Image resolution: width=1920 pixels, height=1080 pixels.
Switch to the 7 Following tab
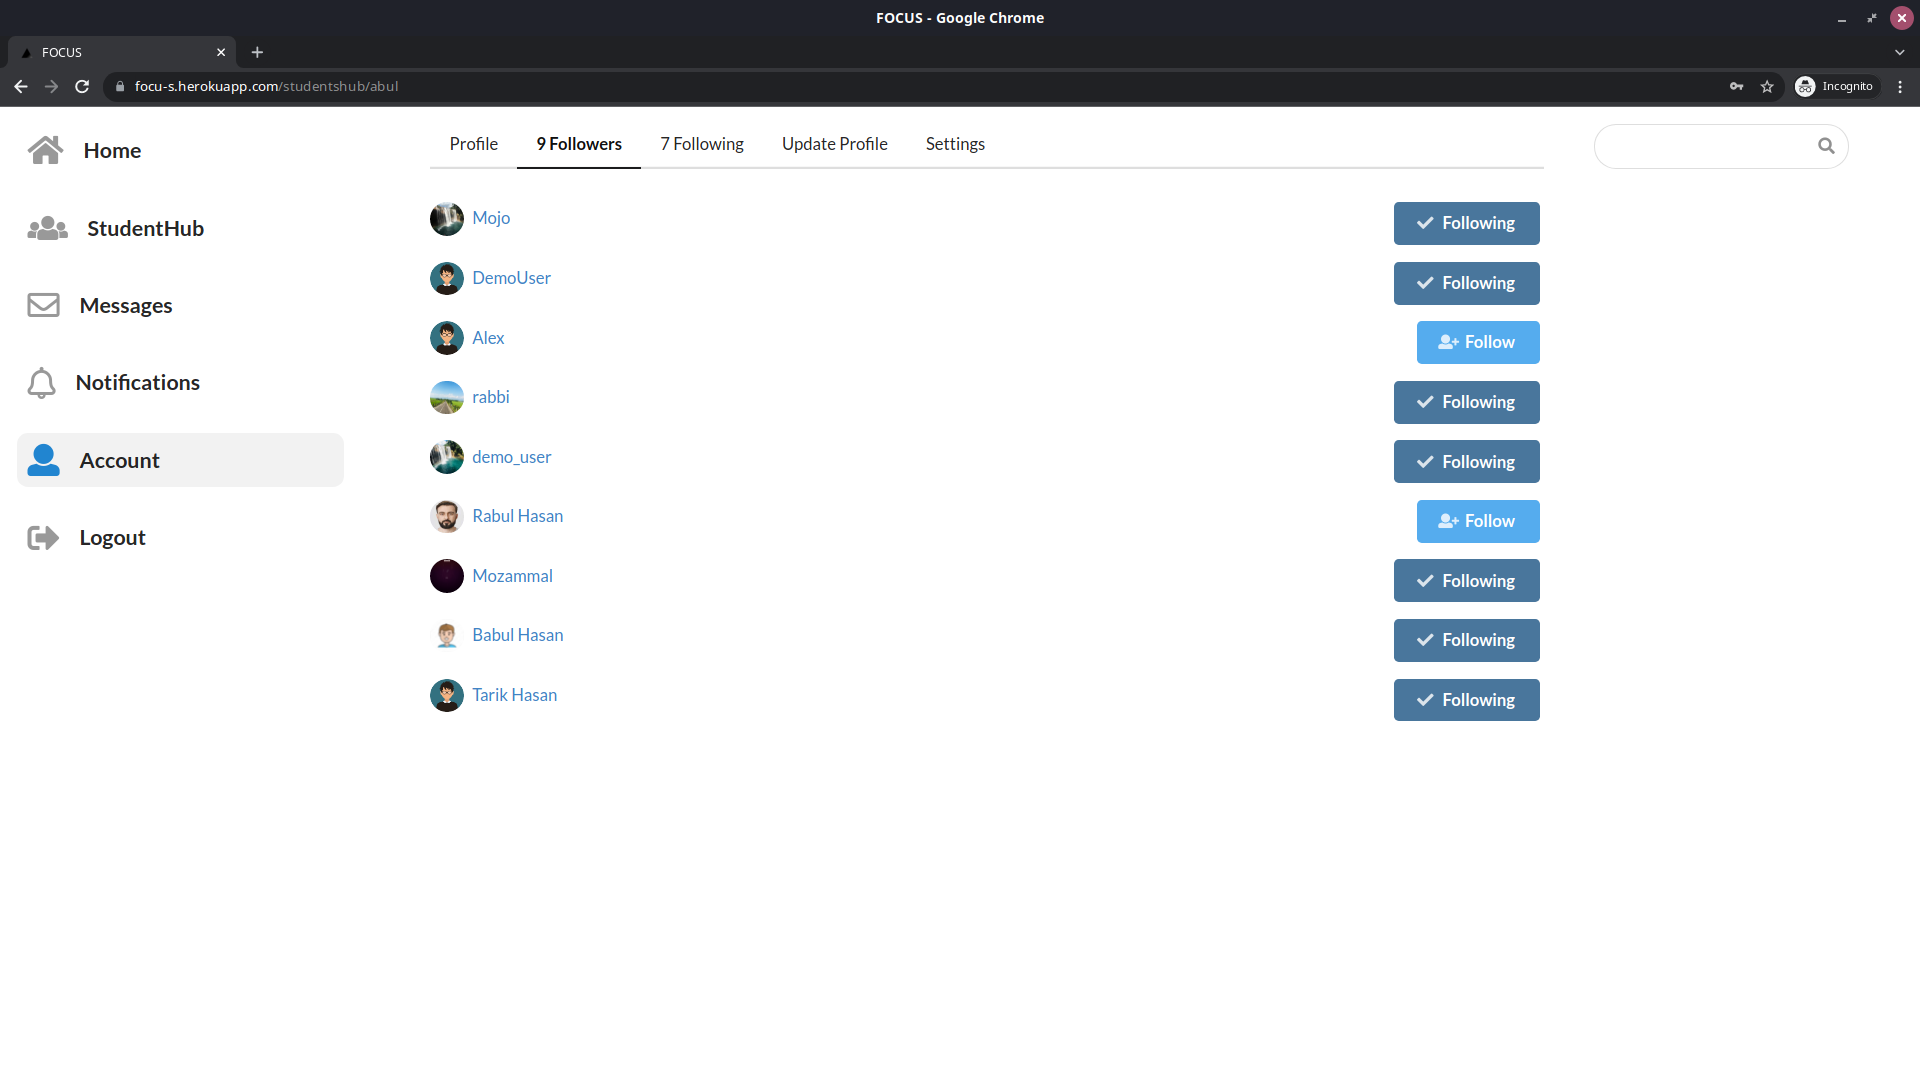pos(701,144)
